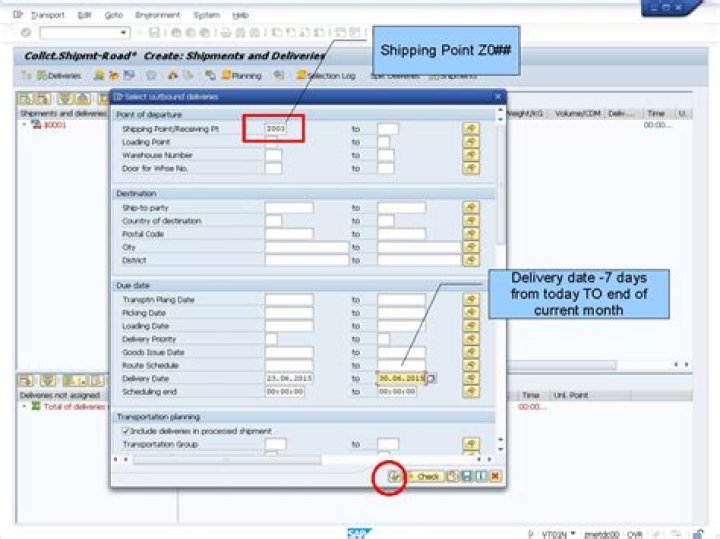Open the command field dropdown arrow
The image size is (720, 539).
pos(123,33)
